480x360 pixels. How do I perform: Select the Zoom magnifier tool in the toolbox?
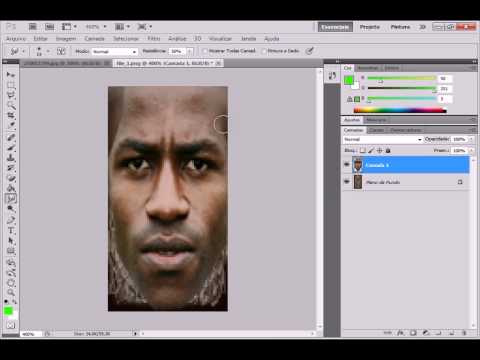(11, 293)
